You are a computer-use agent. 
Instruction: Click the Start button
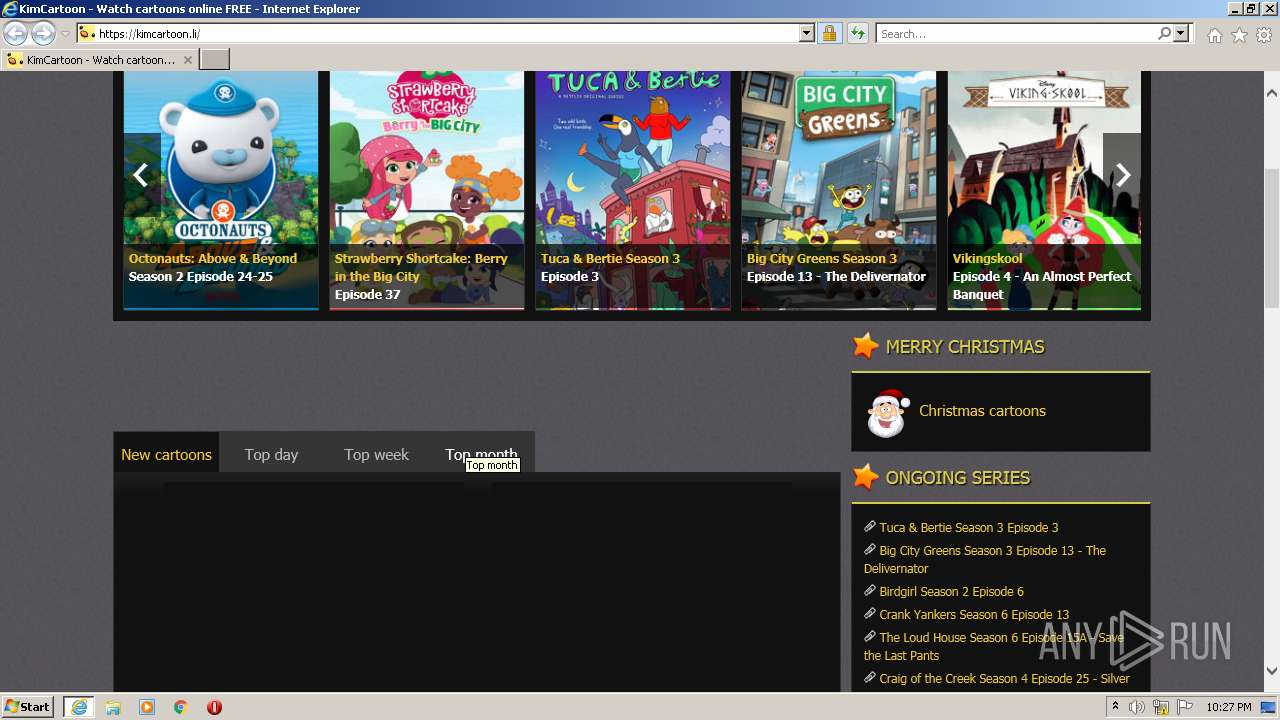[27, 707]
